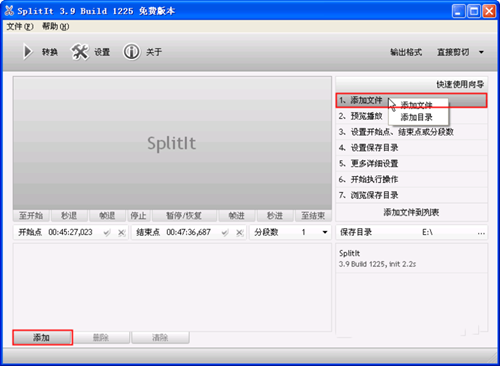Confirm the 开始点 check mark icon

tap(107, 232)
